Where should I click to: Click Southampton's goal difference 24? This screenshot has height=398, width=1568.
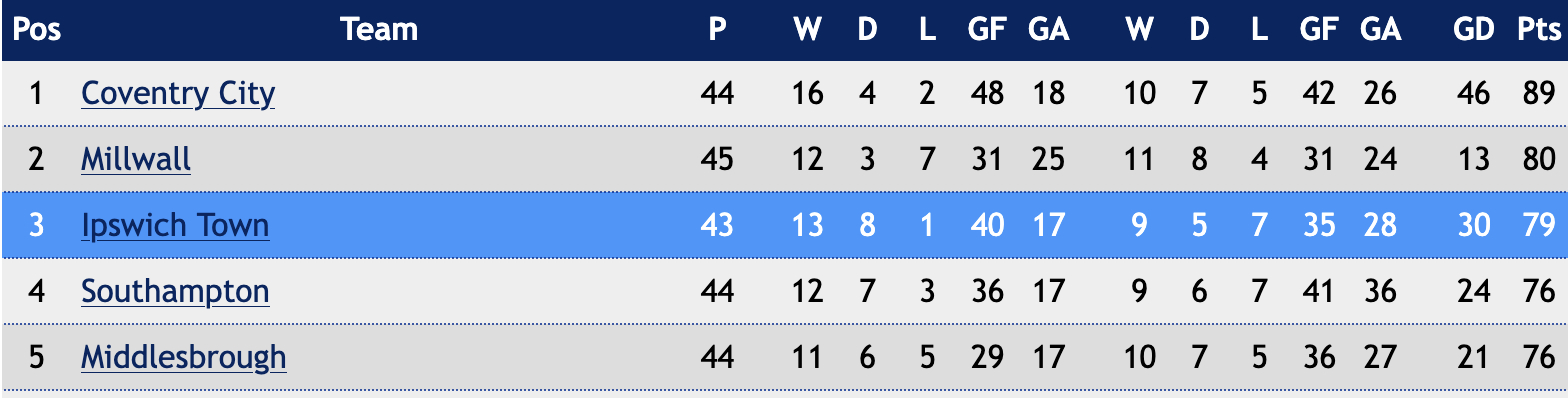point(1474,291)
